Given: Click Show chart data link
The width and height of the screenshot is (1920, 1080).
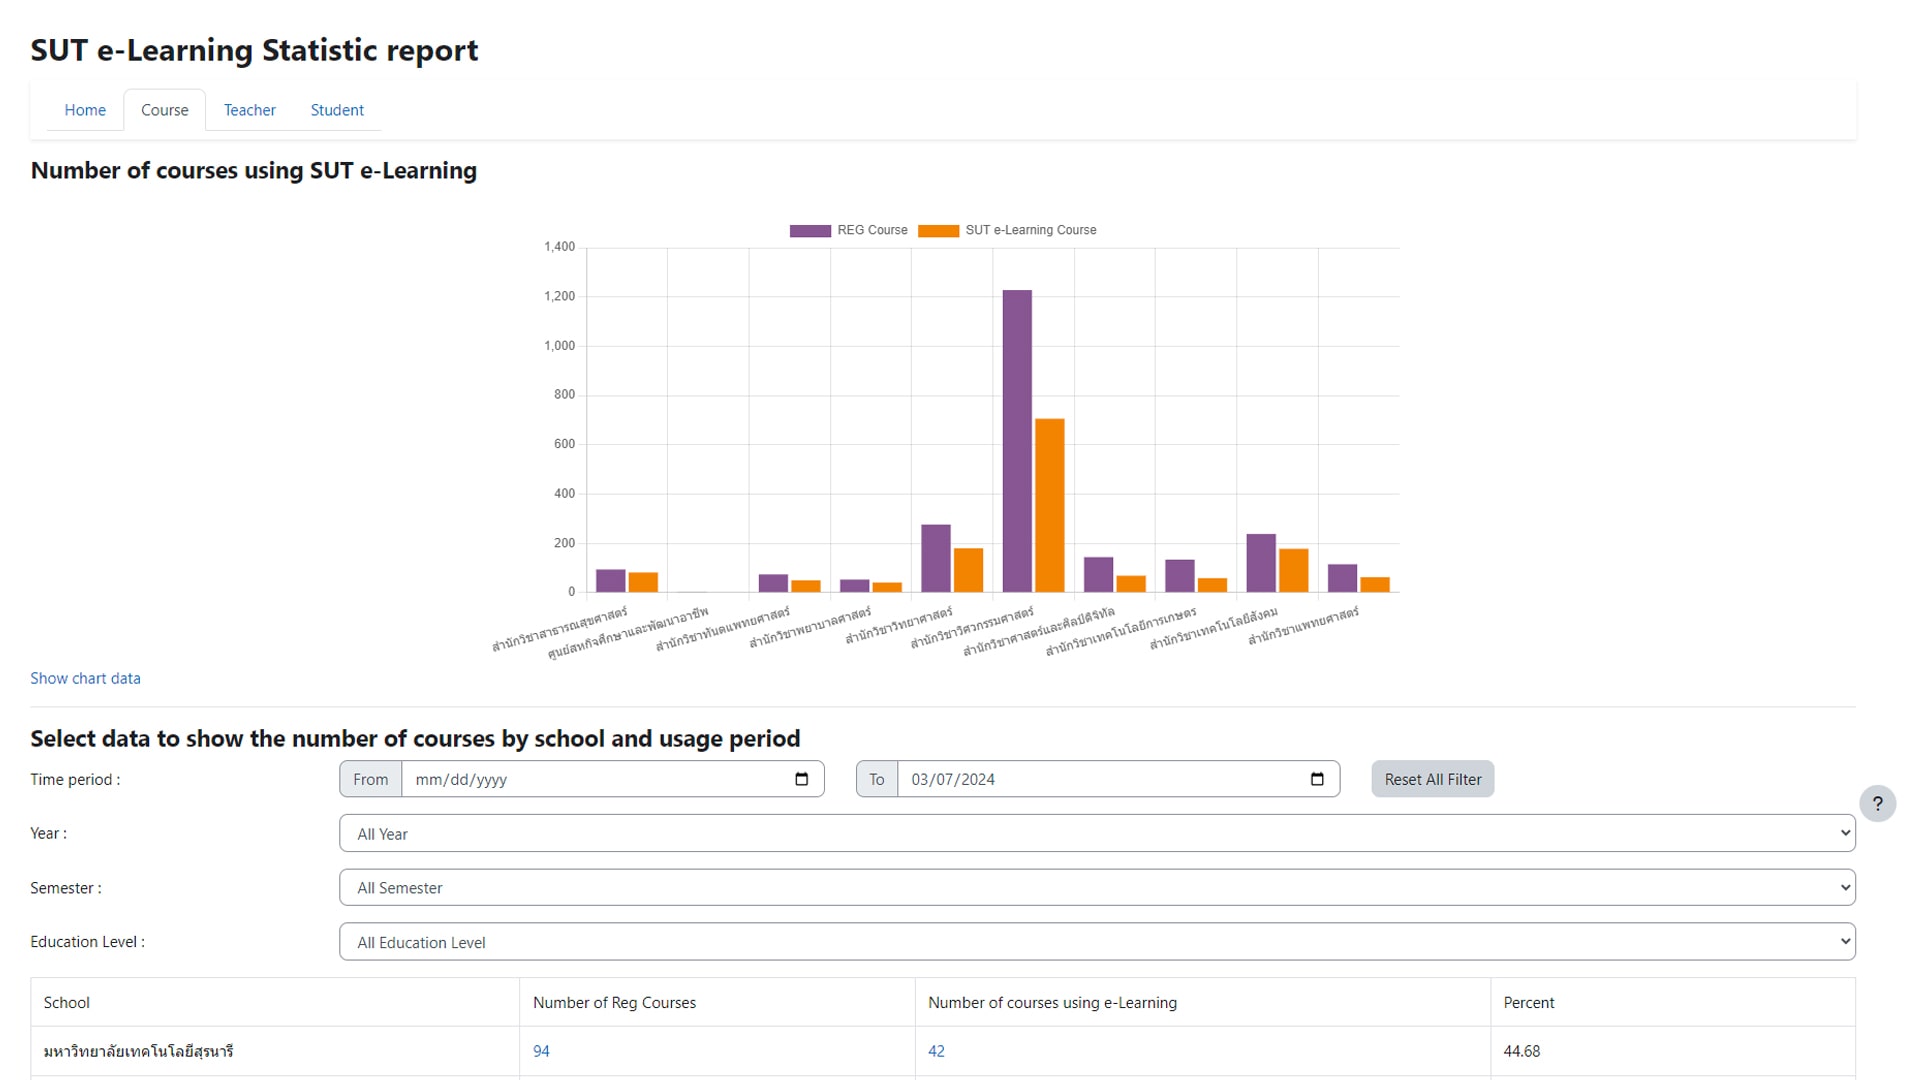Looking at the screenshot, I should click(x=85, y=678).
